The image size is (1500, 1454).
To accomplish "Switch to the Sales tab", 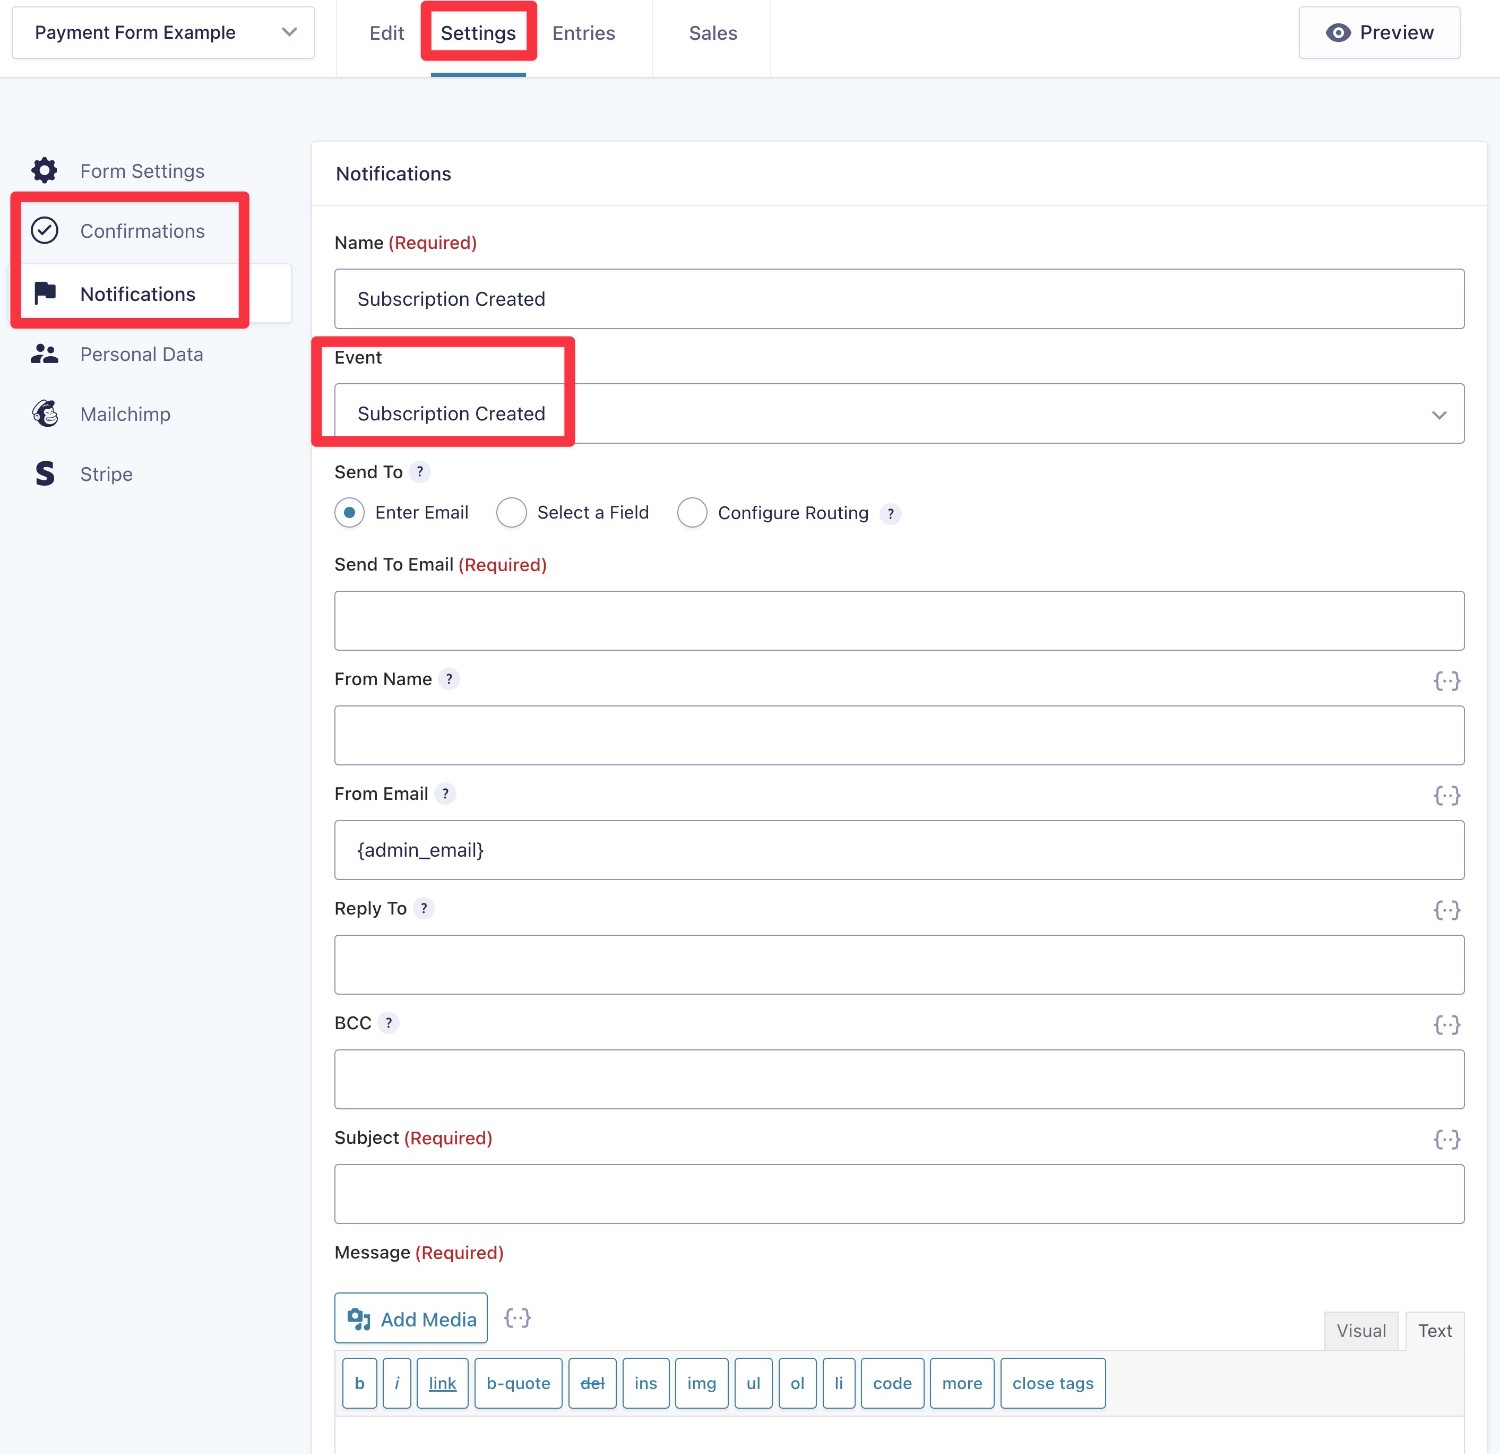I will coord(711,33).
